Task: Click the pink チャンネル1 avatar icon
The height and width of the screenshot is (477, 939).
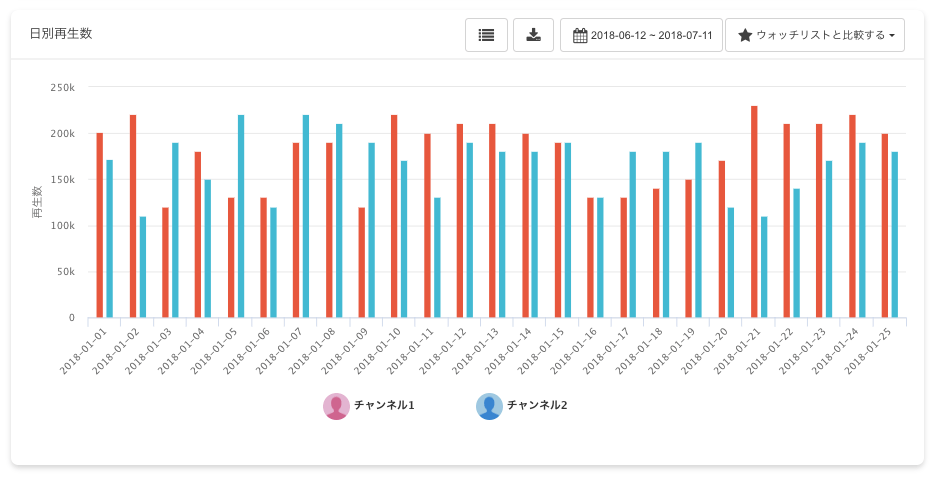Action: (x=336, y=406)
